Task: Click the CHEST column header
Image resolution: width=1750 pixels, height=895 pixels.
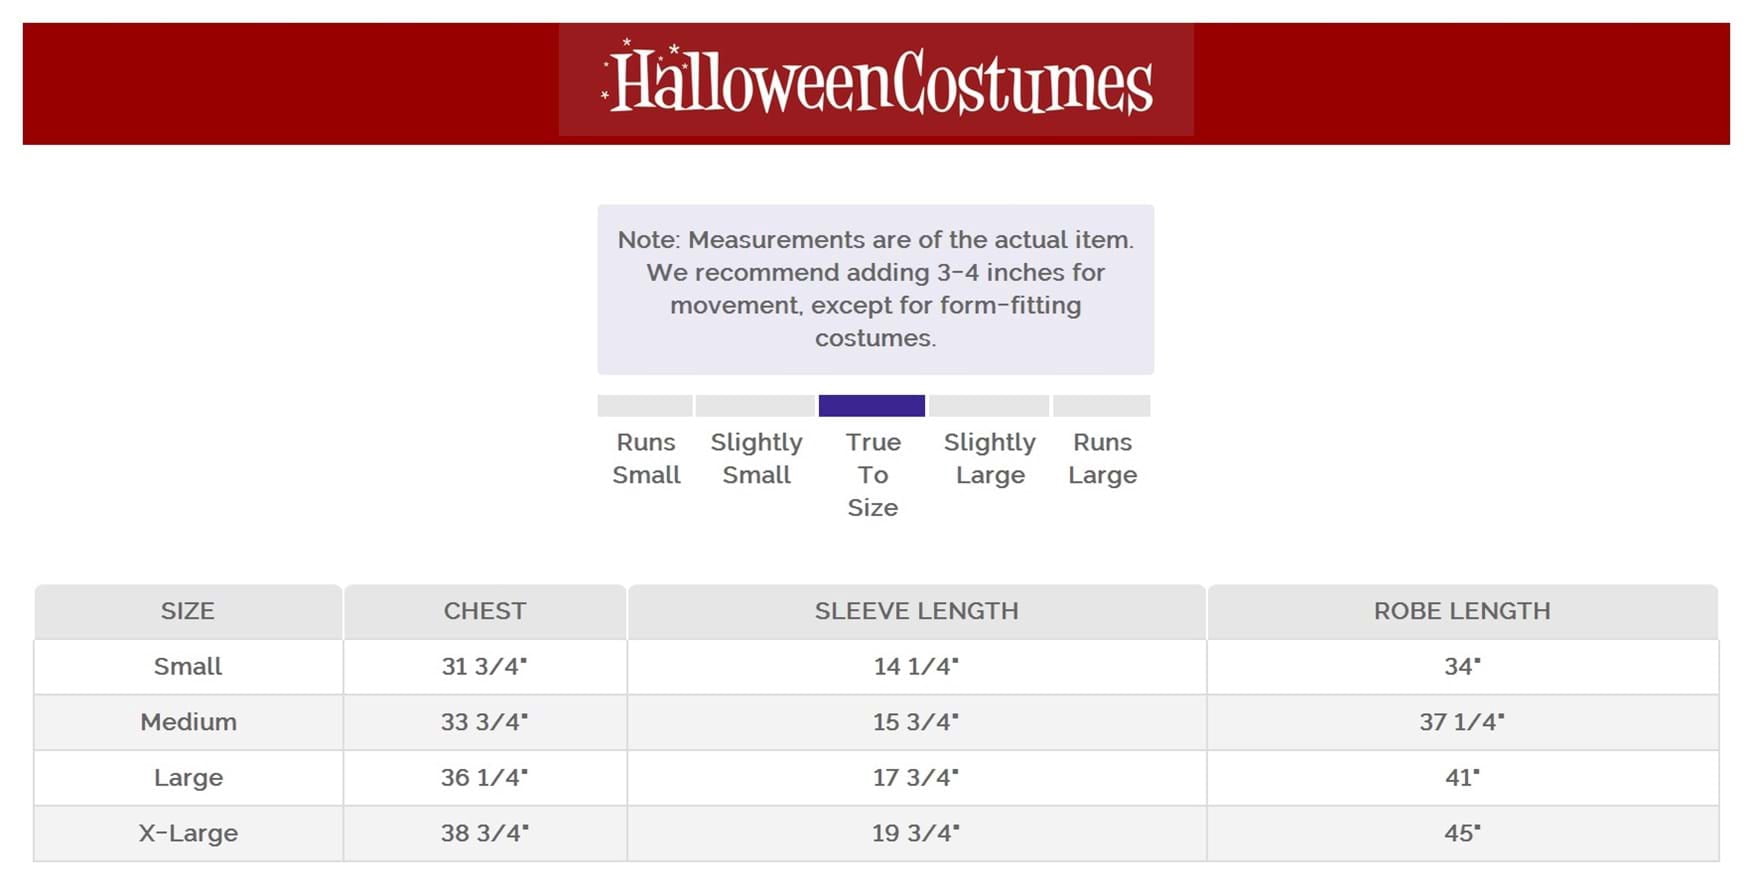Action: tap(485, 611)
